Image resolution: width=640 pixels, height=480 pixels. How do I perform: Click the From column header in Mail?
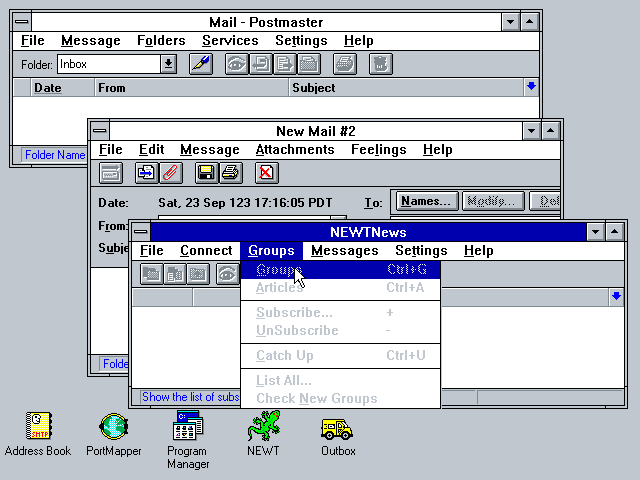click(192, 88)
